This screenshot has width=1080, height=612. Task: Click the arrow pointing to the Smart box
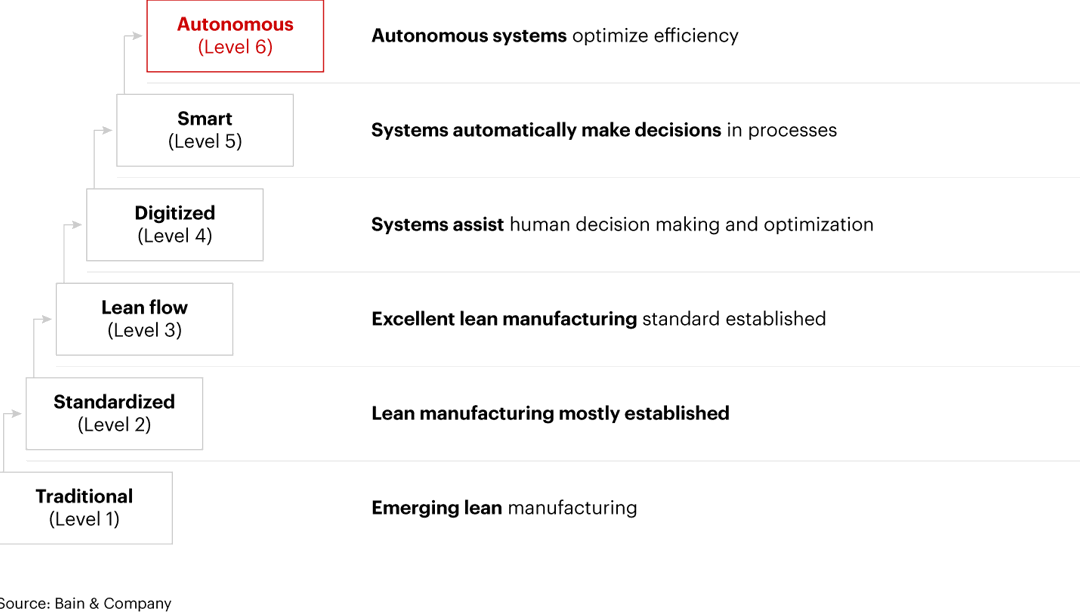(x=106, y=130)
